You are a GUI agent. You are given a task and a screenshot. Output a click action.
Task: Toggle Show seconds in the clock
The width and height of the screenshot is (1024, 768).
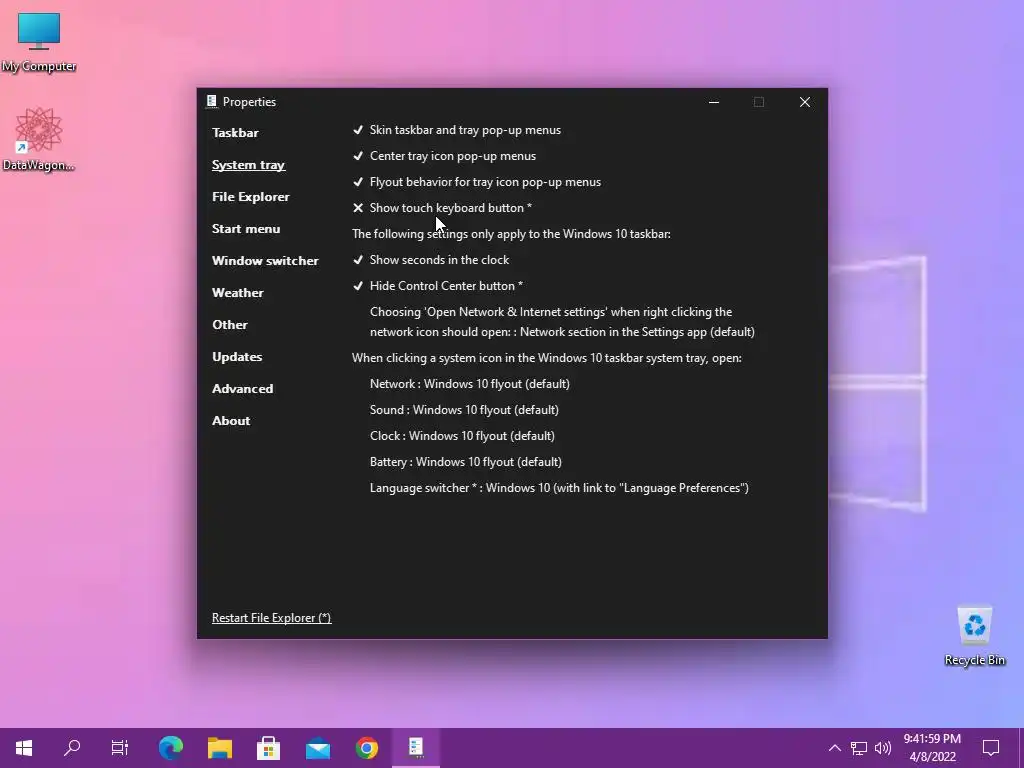click(431, 260)
